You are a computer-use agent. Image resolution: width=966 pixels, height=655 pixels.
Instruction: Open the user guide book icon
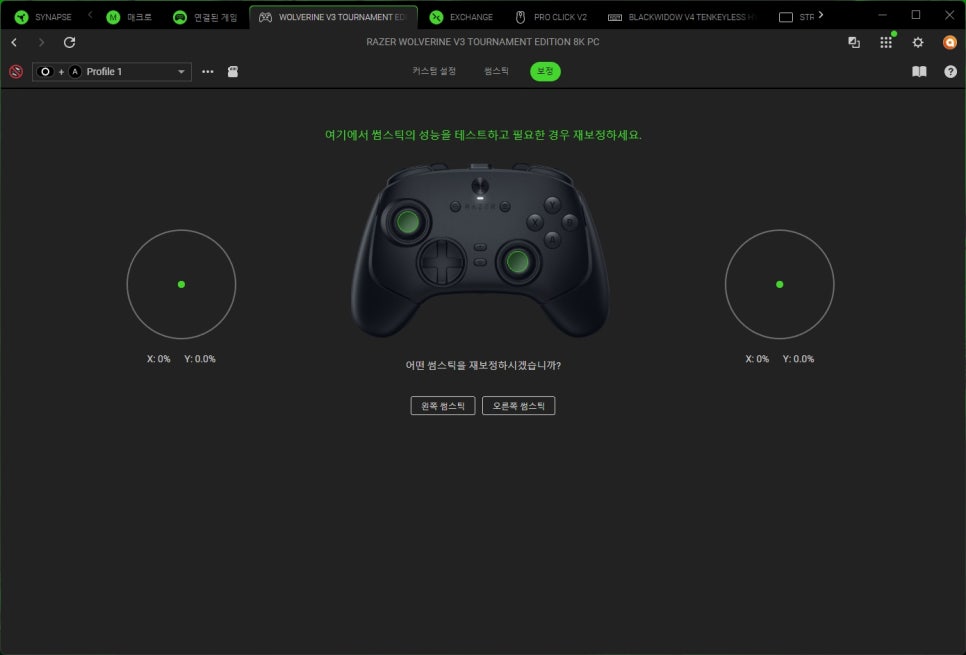[x=919, y=71]
